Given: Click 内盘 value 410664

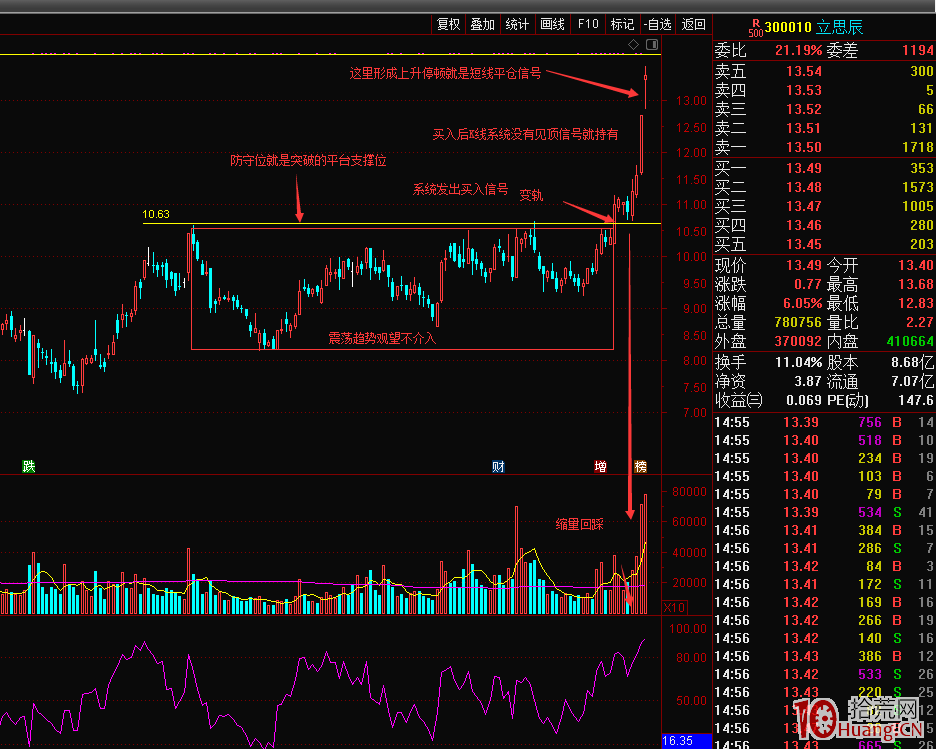Looking at the screenshot, I should 910,342.
